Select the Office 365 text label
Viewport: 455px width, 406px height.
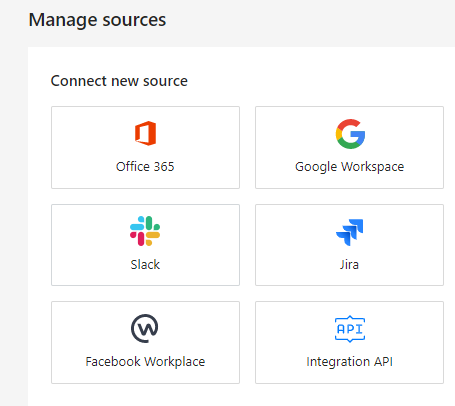[145, 166]
